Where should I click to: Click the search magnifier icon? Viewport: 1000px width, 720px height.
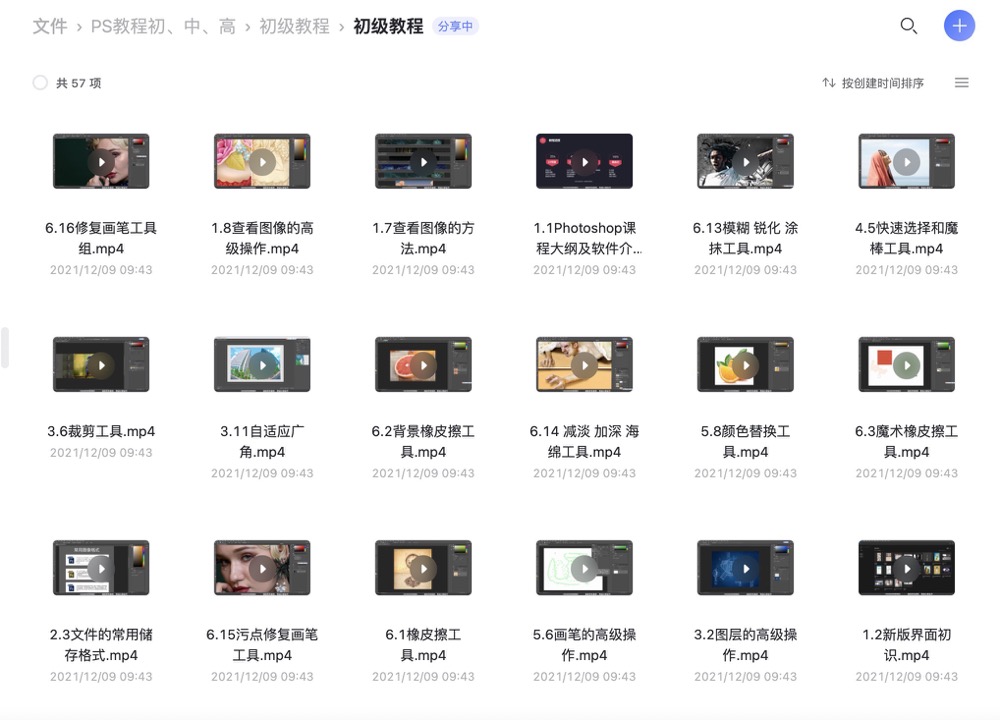[908, 26]
